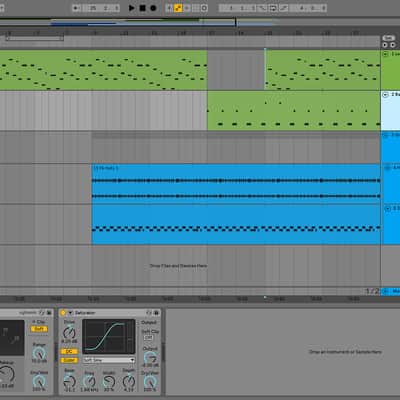
Task: Fold track 5 with its triangle
Action: (x=387, y=209)
